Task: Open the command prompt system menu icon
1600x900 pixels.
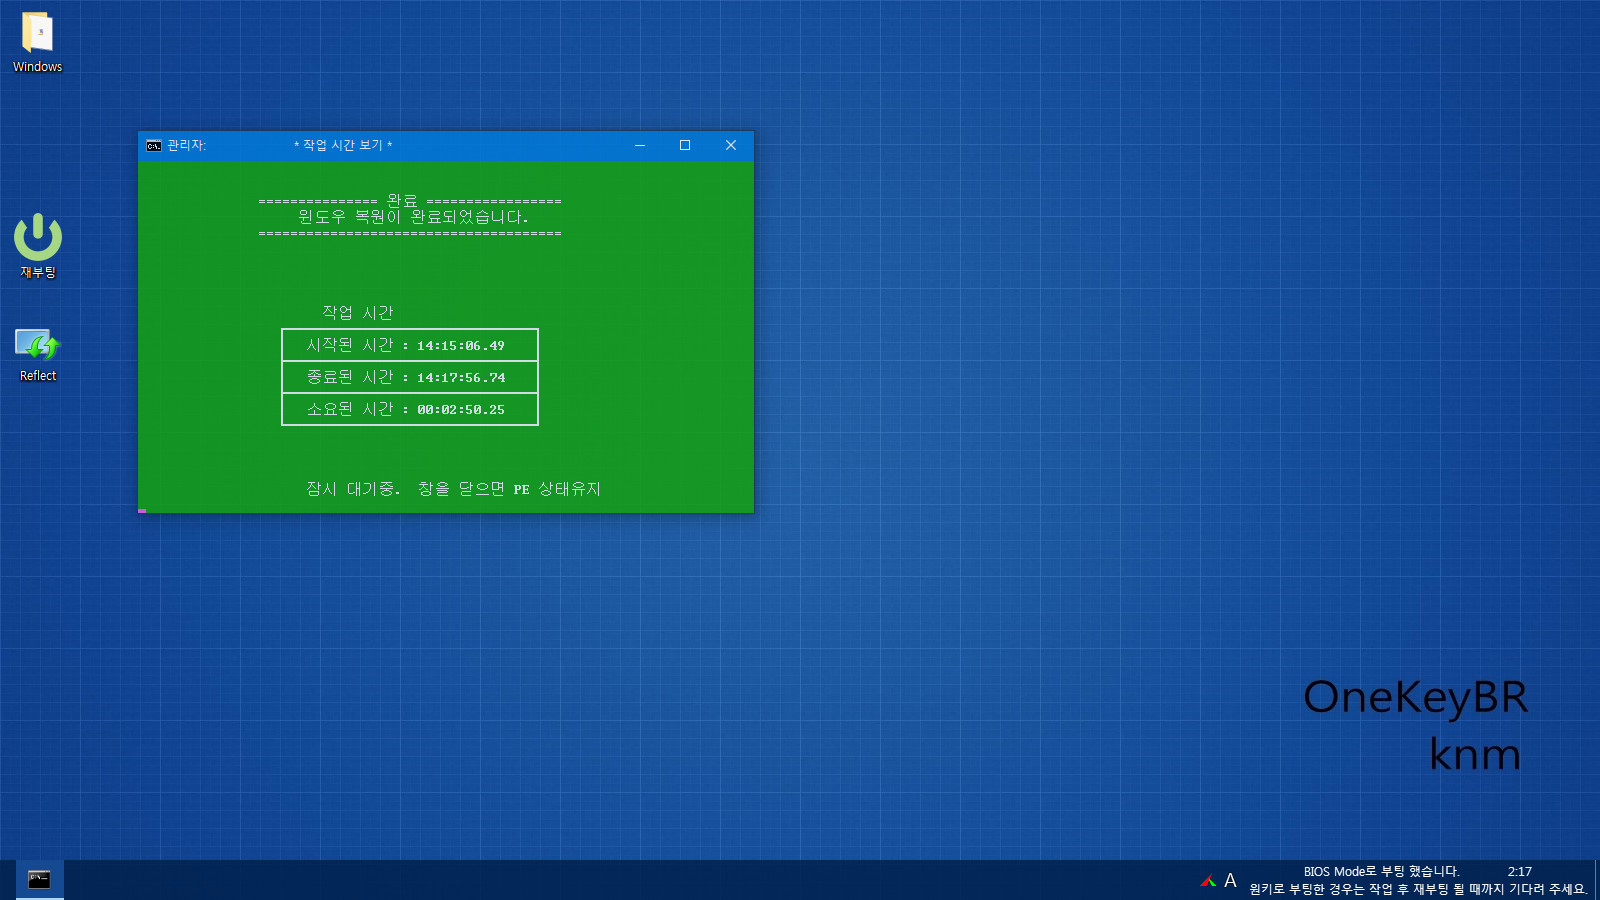Action: [154, 145]
